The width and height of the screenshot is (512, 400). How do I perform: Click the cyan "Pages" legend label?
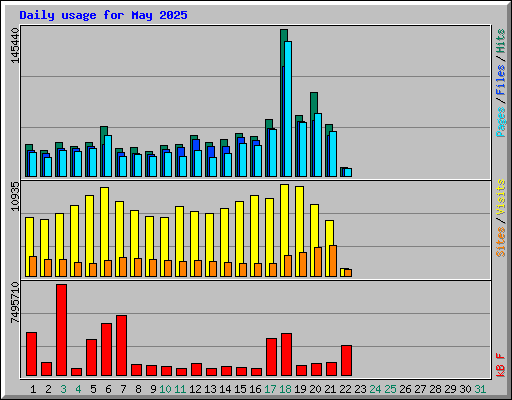pos(501,122)
